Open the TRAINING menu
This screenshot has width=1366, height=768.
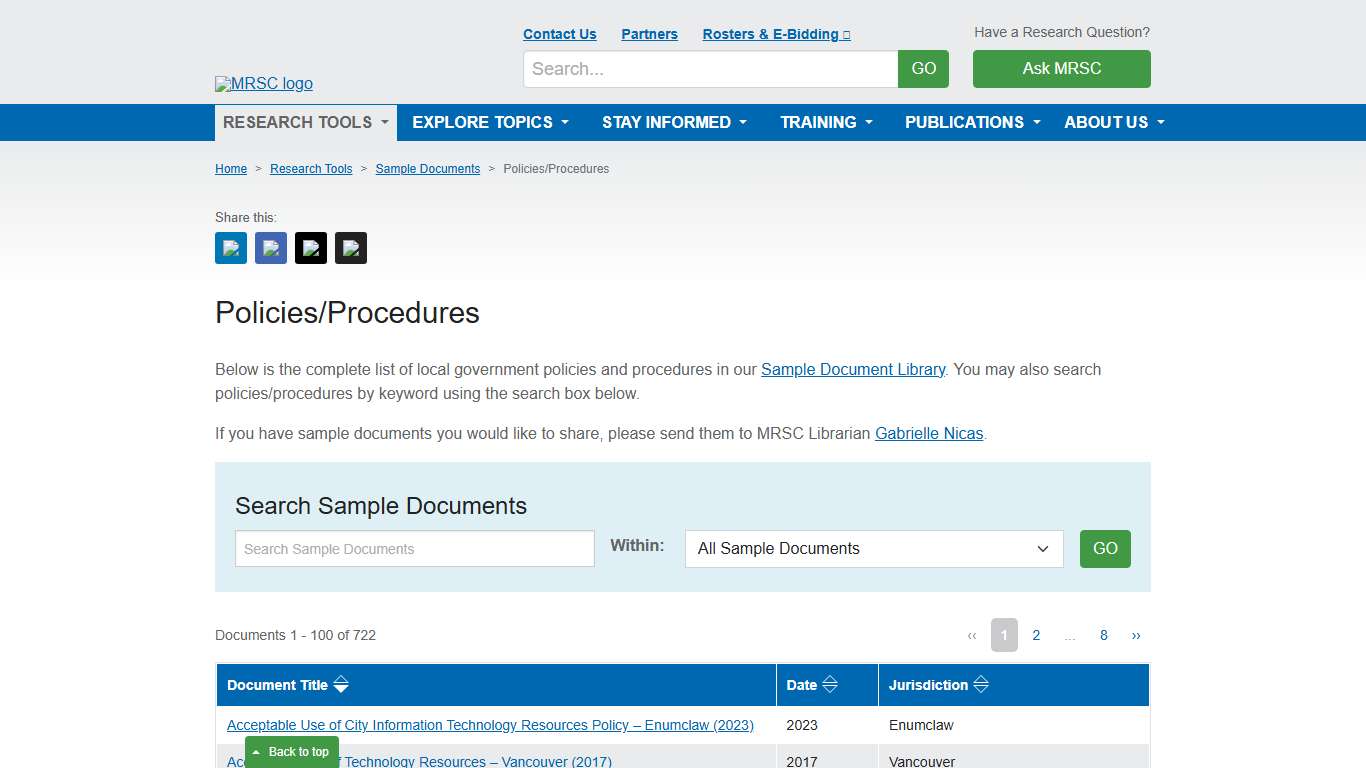coord(826,122)
